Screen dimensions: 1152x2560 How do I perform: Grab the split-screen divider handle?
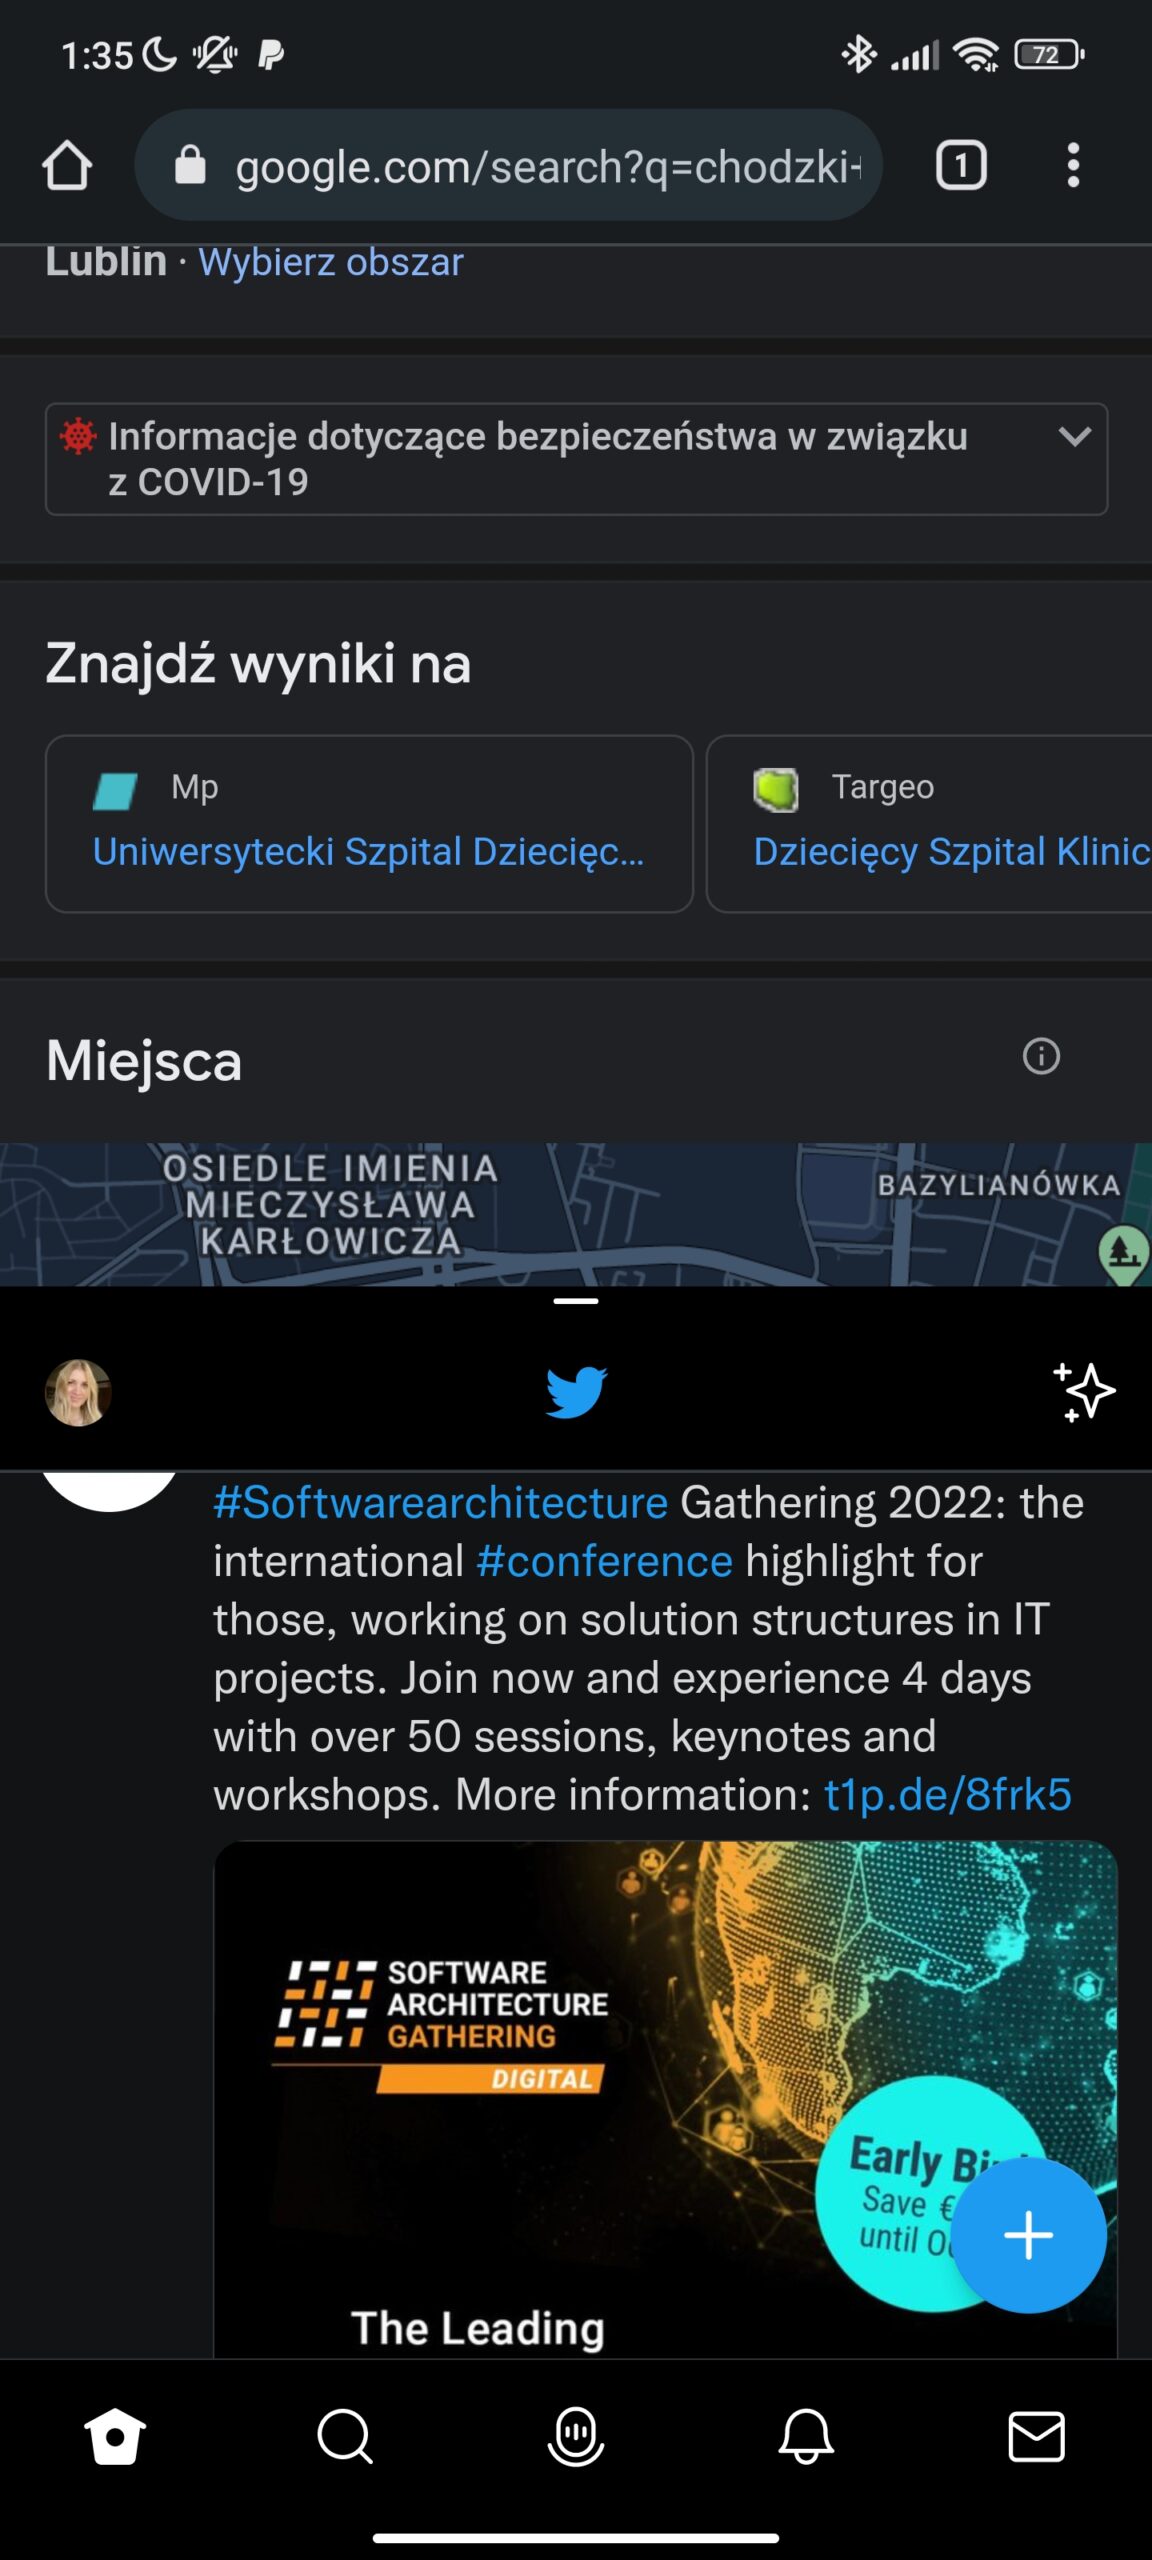[576, 1301]
